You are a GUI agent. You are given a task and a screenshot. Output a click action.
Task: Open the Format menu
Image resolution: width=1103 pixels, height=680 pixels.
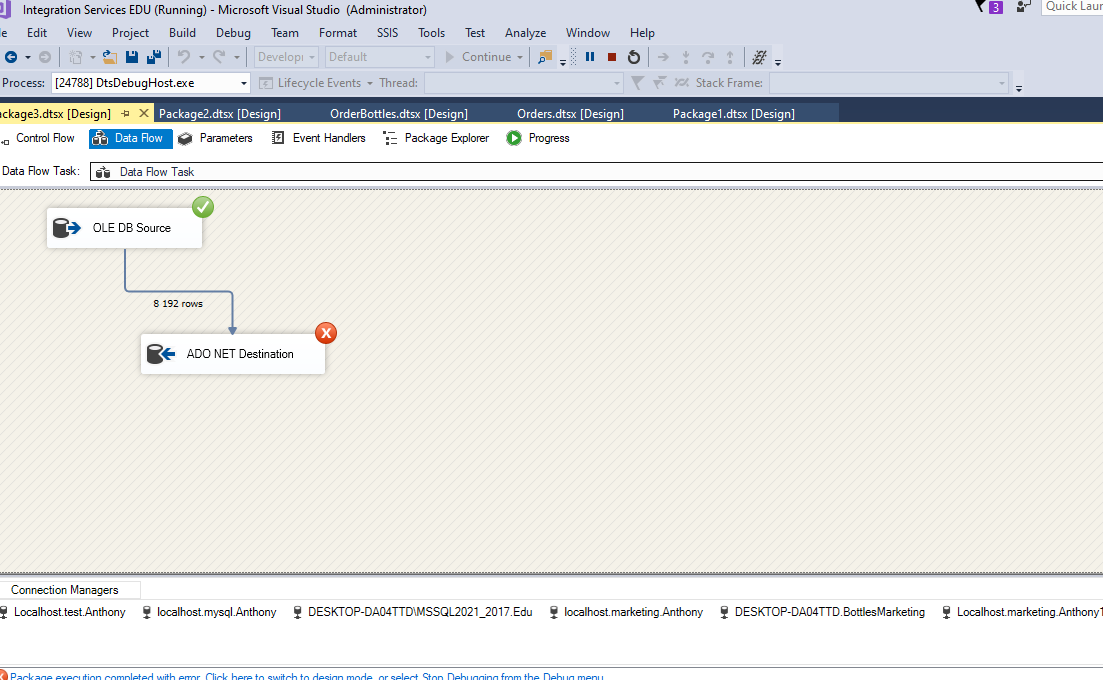pyautogui.click(x=338, y=33)
